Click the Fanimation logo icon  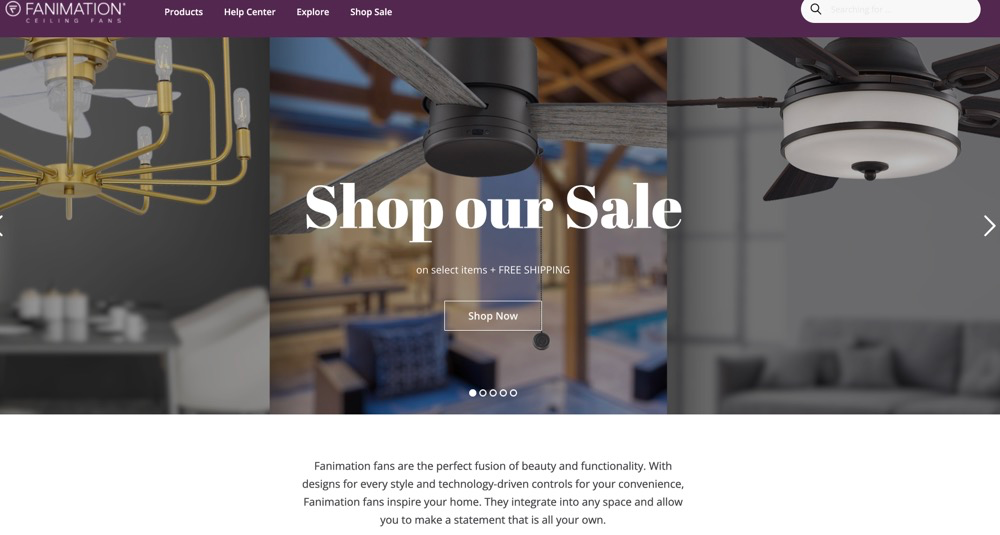pos(13,8)
